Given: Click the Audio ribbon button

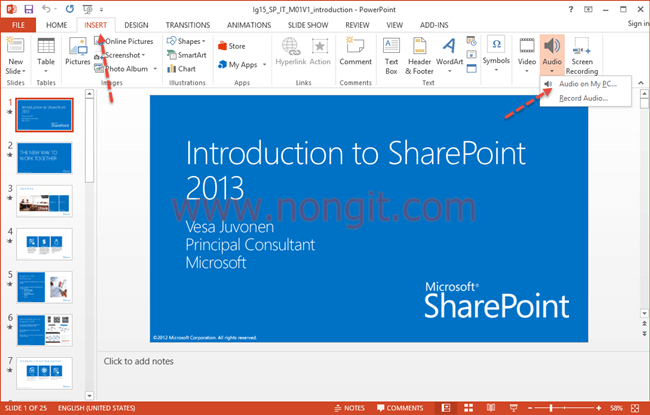Looking at the screenshot, I should coord(552,55).
